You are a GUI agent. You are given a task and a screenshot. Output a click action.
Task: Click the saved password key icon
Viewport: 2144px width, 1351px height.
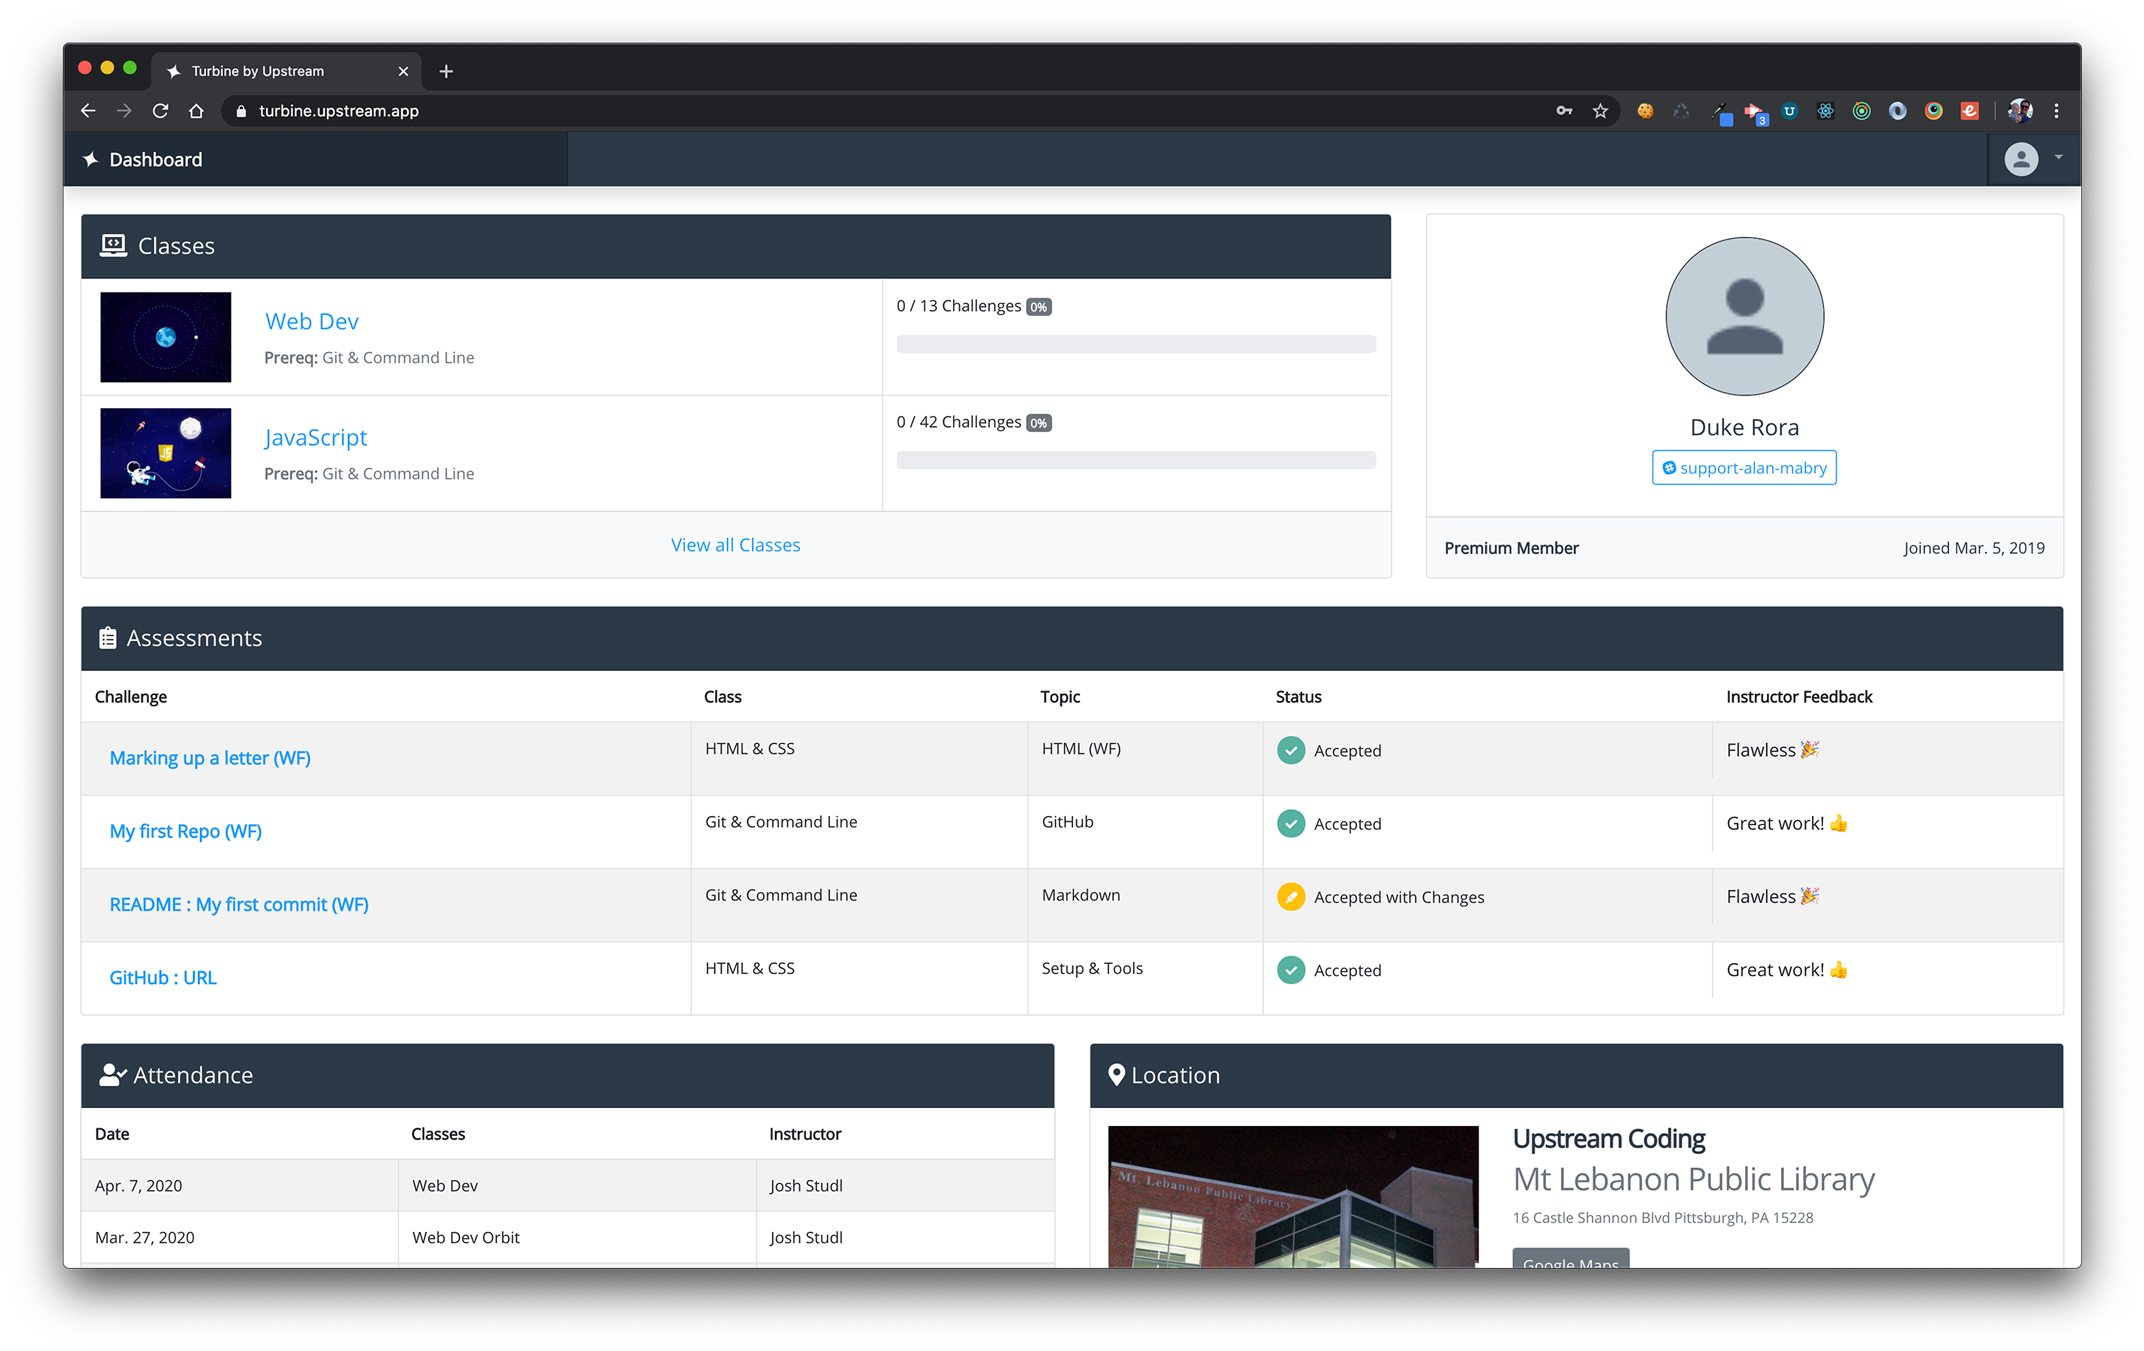(x=1564, y=111)
